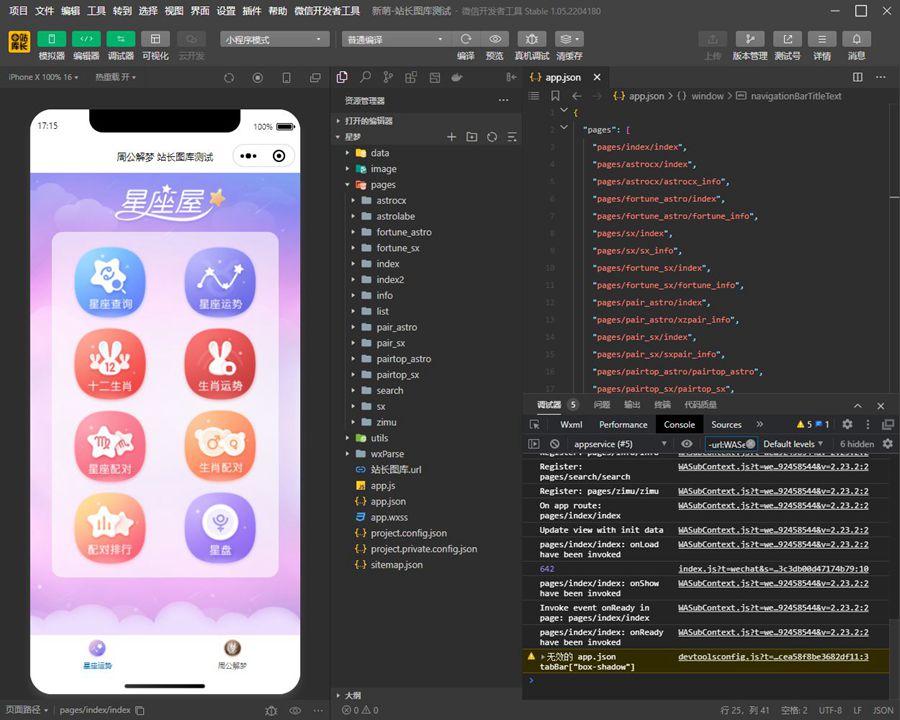Tap the 星座查询 button in simulator

coord(109,281)
